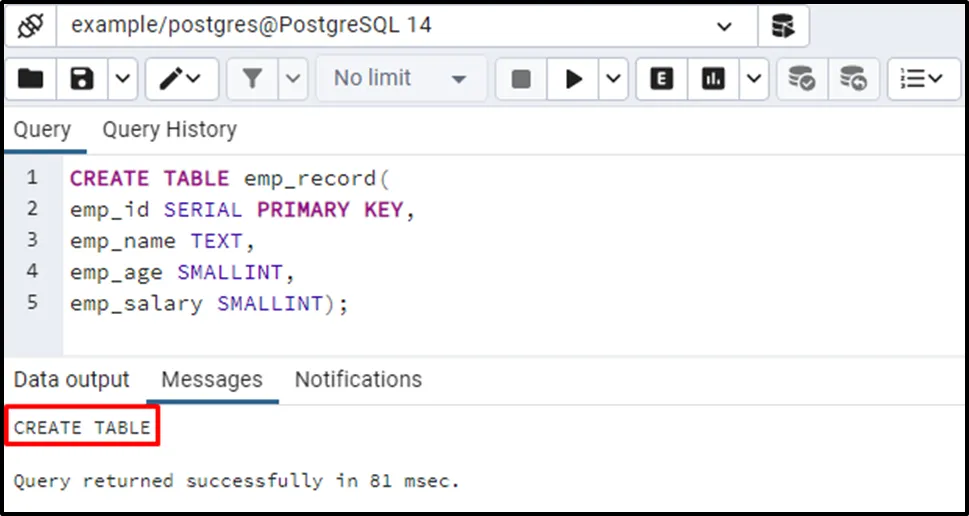The height and width of the screenshot is (516, 969).
Task: Open the connection selector dropdown
Action: [725, 26]
